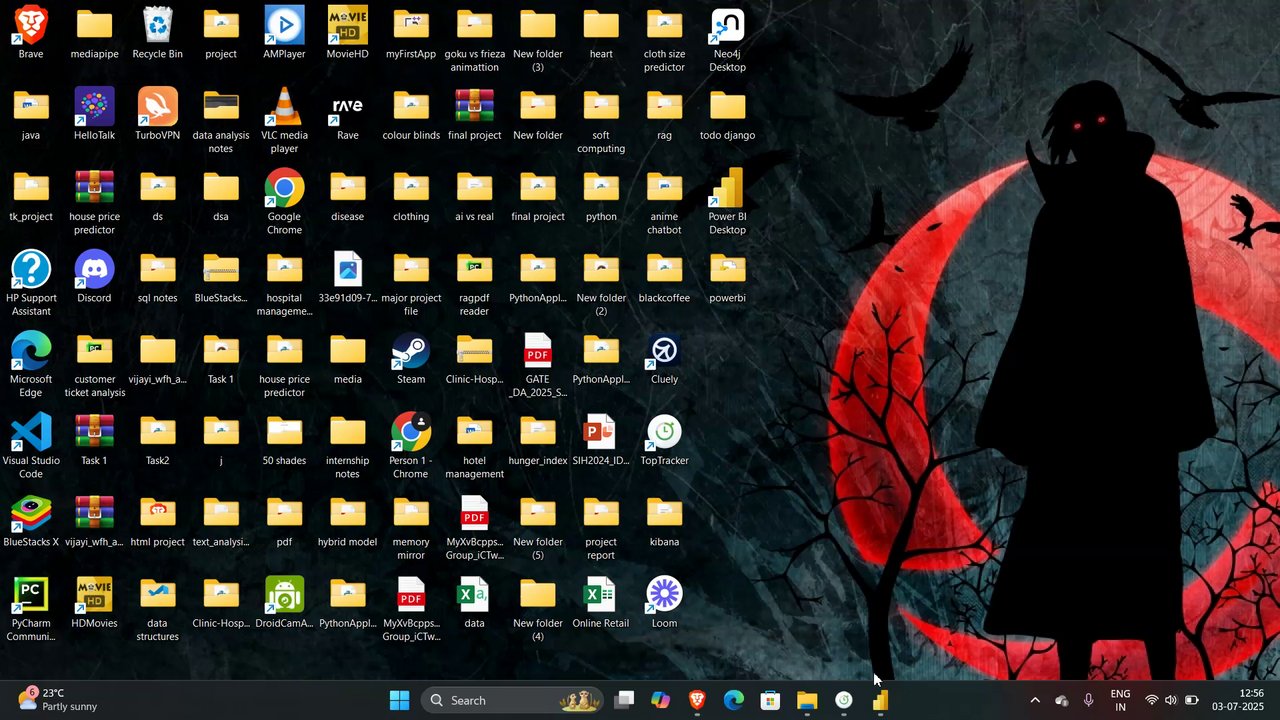This screenshot has height=720, width=1280.
Task: Open the Online Retail Excel file
Action: pyautogui.click(x=601, y=601)
